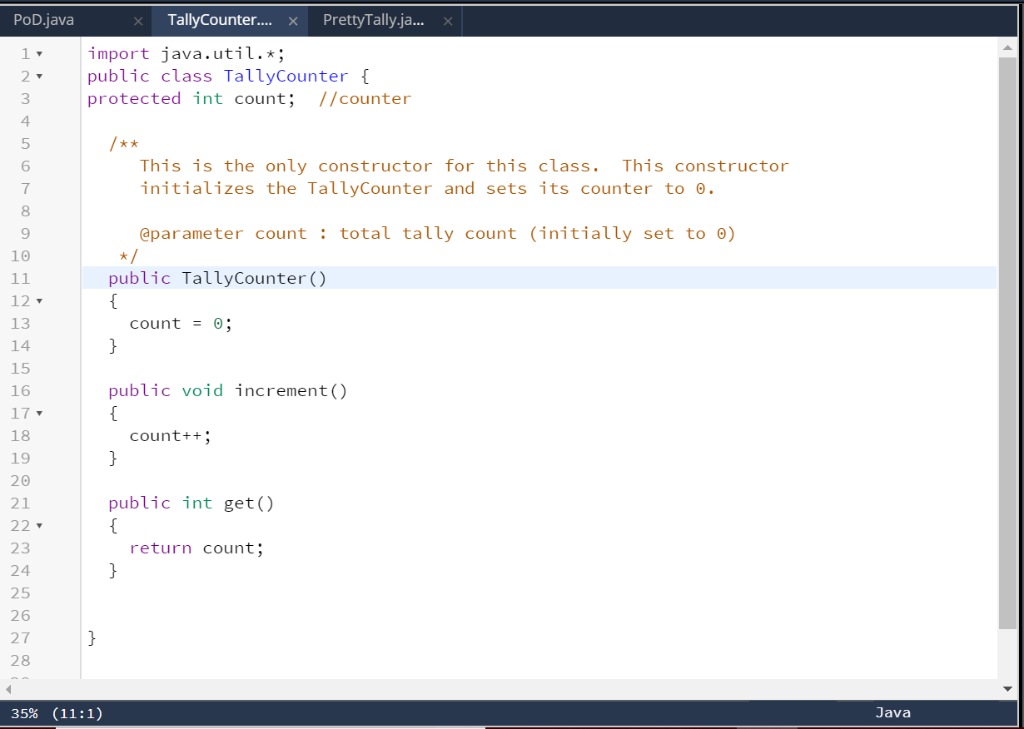1024x729 pixels.
Task: Close the TallyCounter tab
Action: (291, 19)
